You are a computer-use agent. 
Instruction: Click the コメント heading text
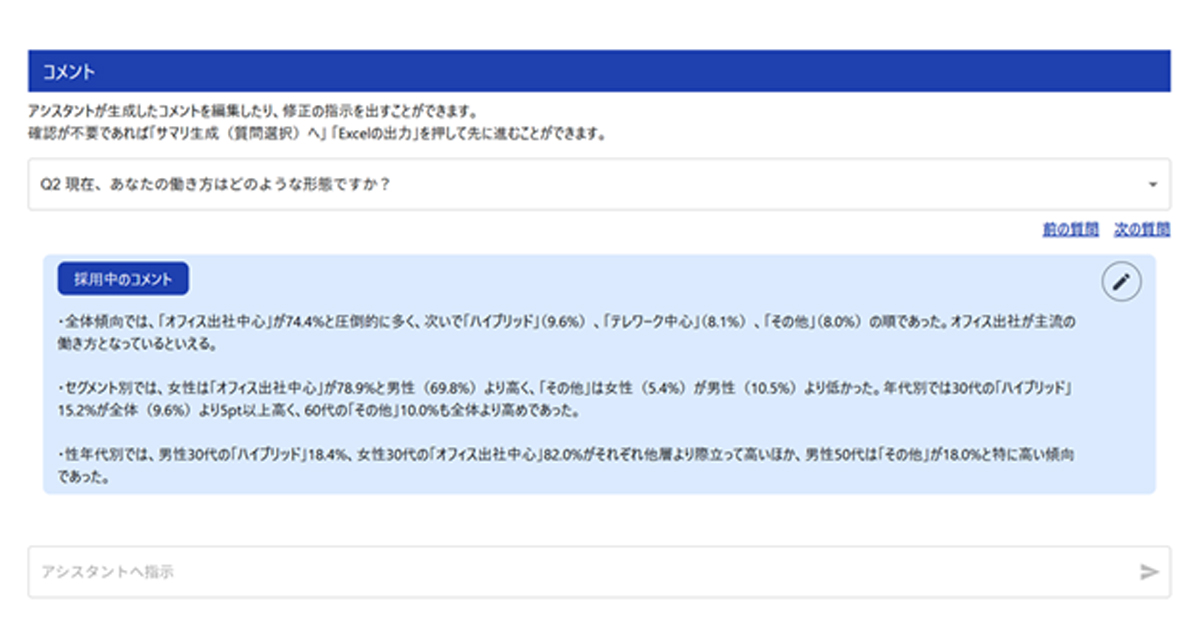click(x=69, y=72)
